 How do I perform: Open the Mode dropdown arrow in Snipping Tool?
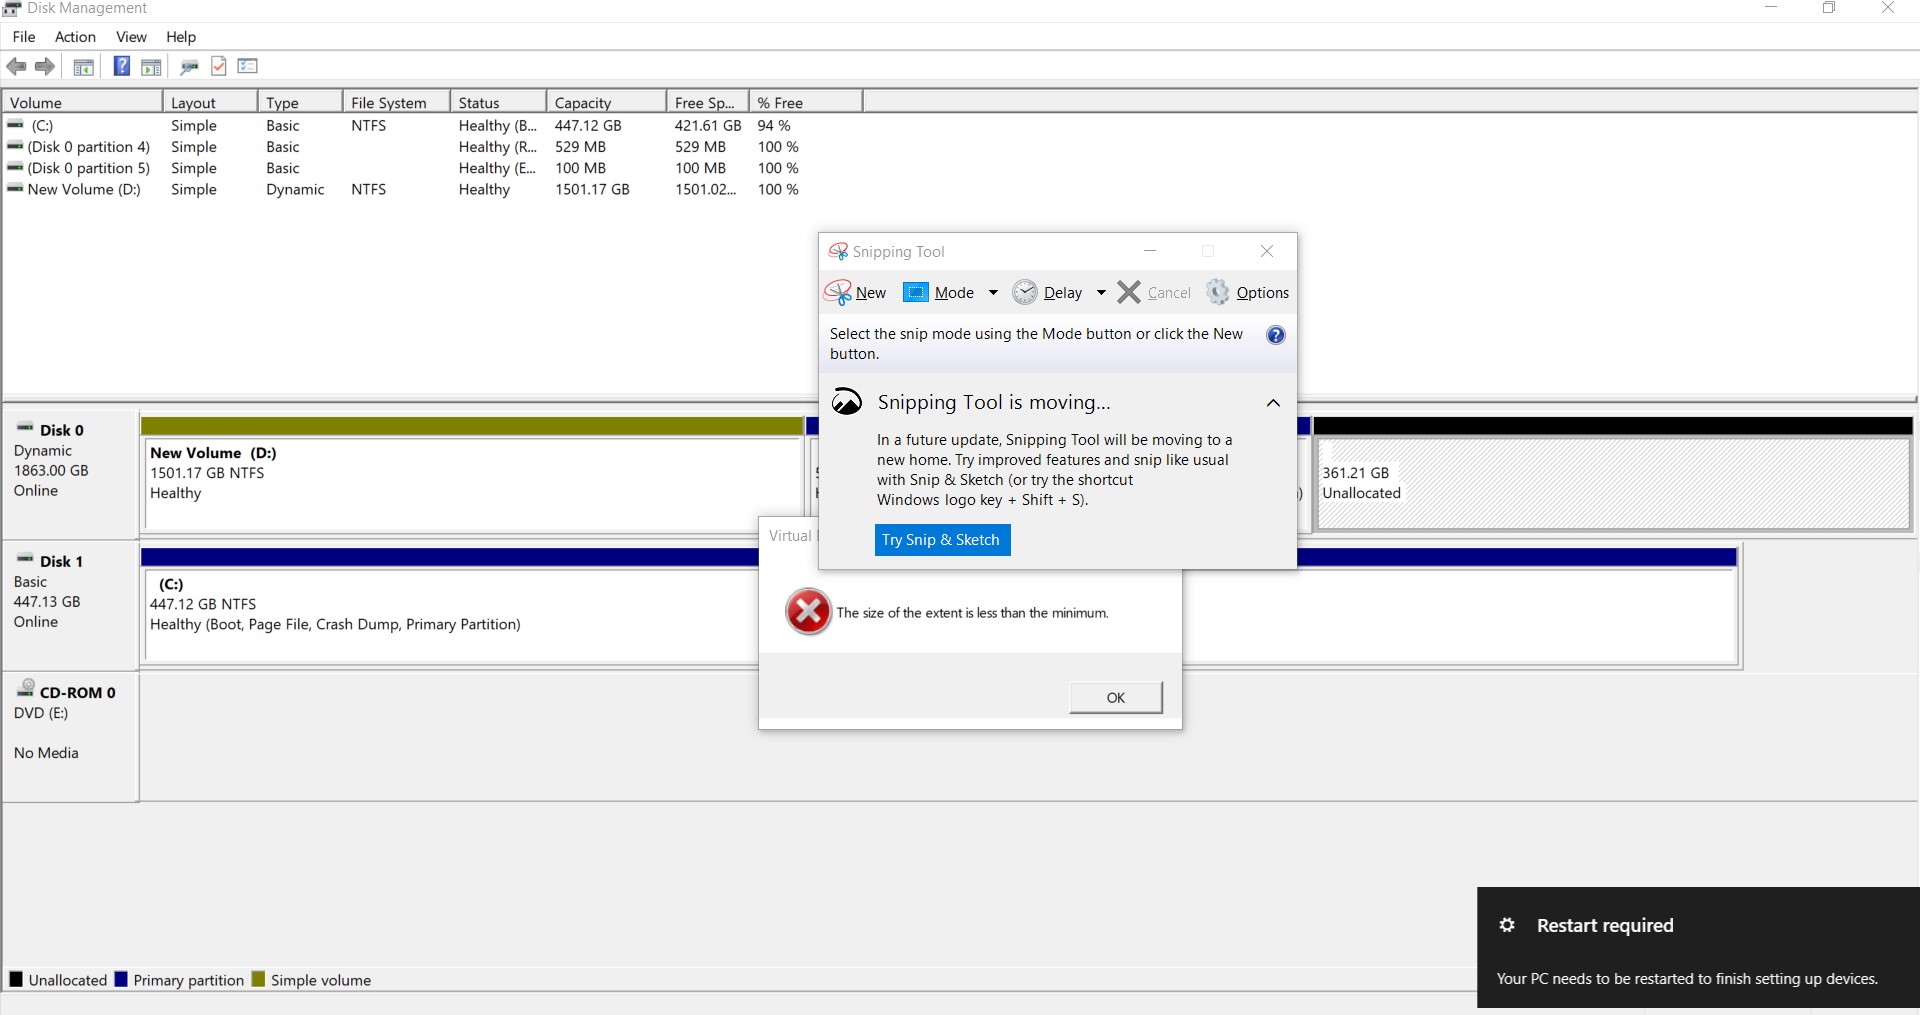click(x=993, y=292)
